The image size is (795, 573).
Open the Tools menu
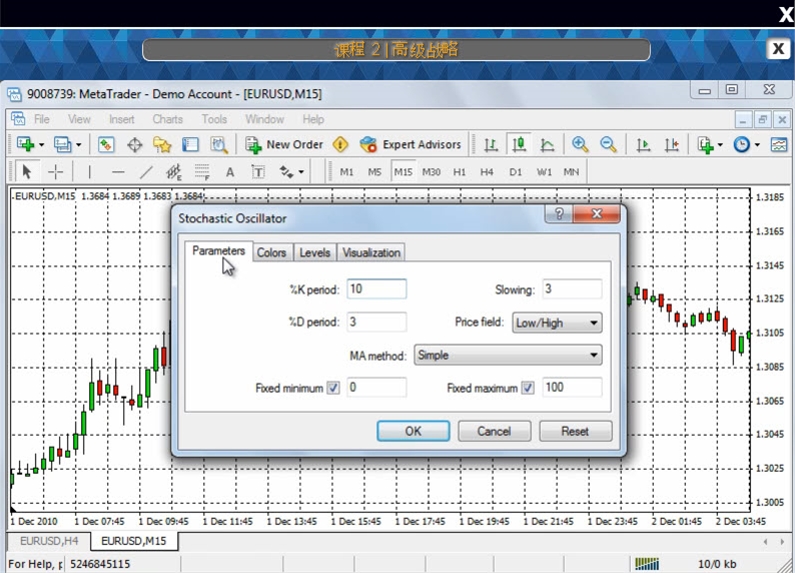click(214, 119)
